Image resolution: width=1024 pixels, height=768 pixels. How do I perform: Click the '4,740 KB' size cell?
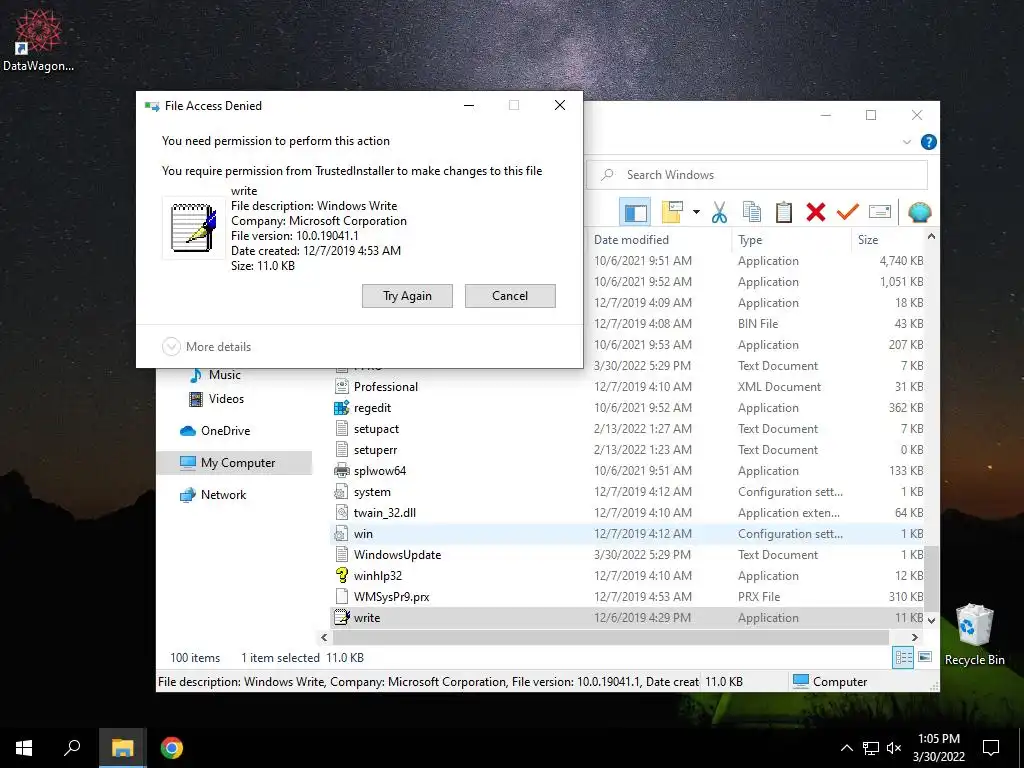pos(901,261)
